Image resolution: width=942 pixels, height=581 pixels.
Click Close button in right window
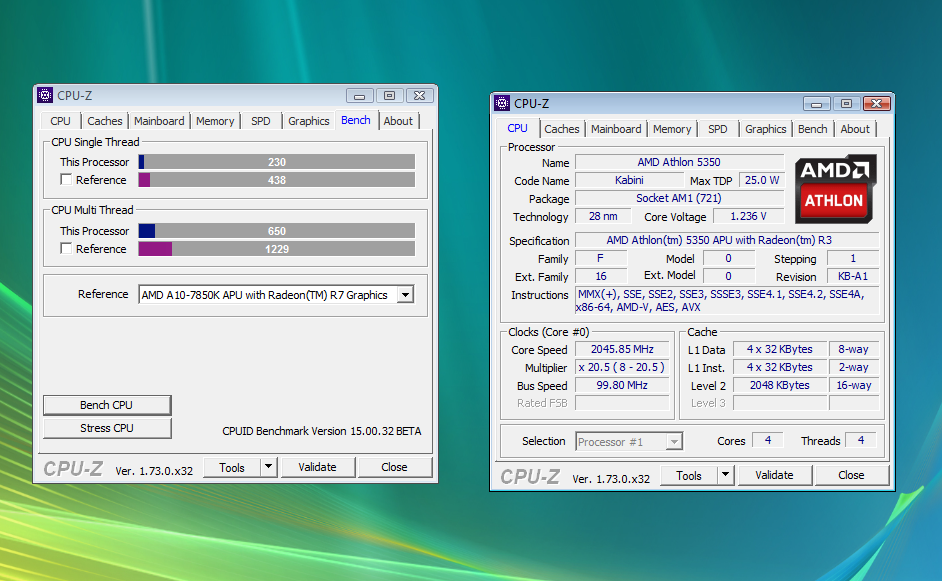(x=851, y=475)
